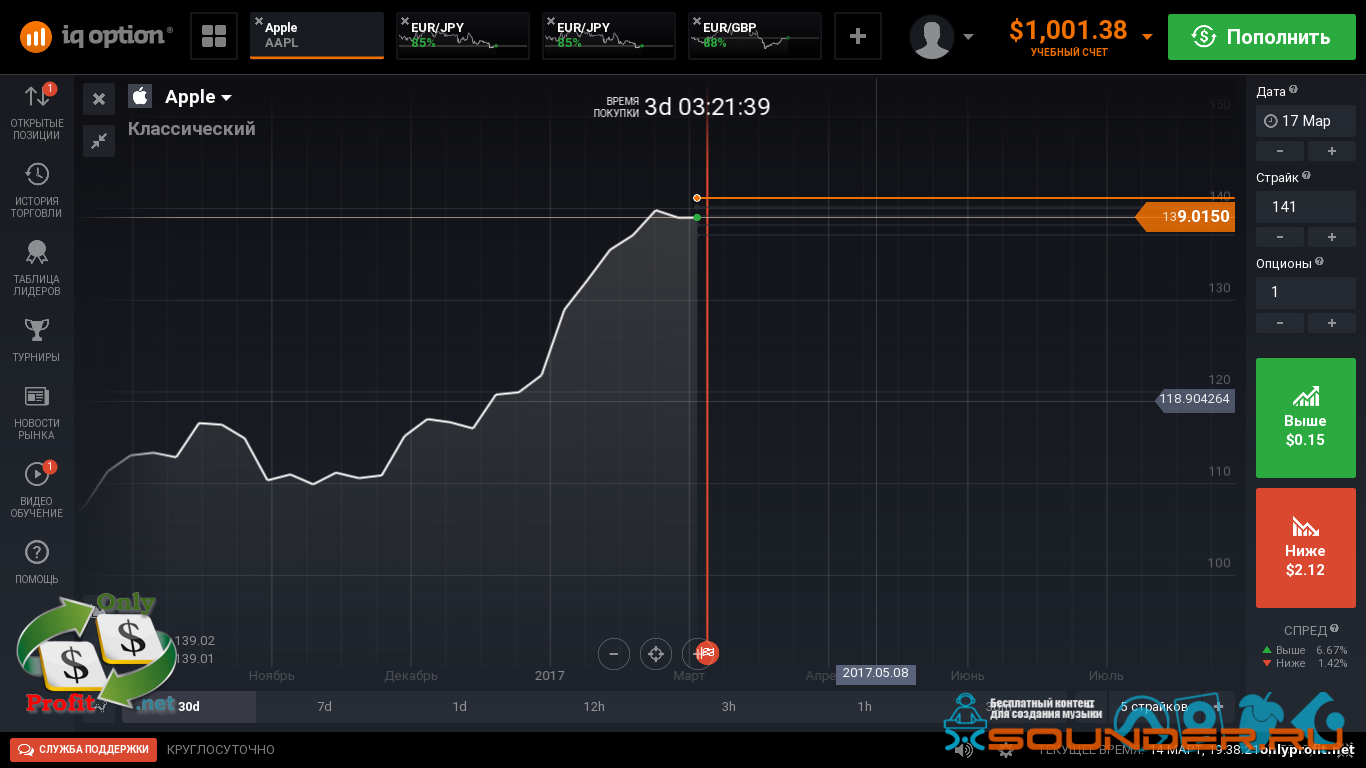Click the date field showing 17 Мар
This screenshot has height=768, width=1366.
1306,121
